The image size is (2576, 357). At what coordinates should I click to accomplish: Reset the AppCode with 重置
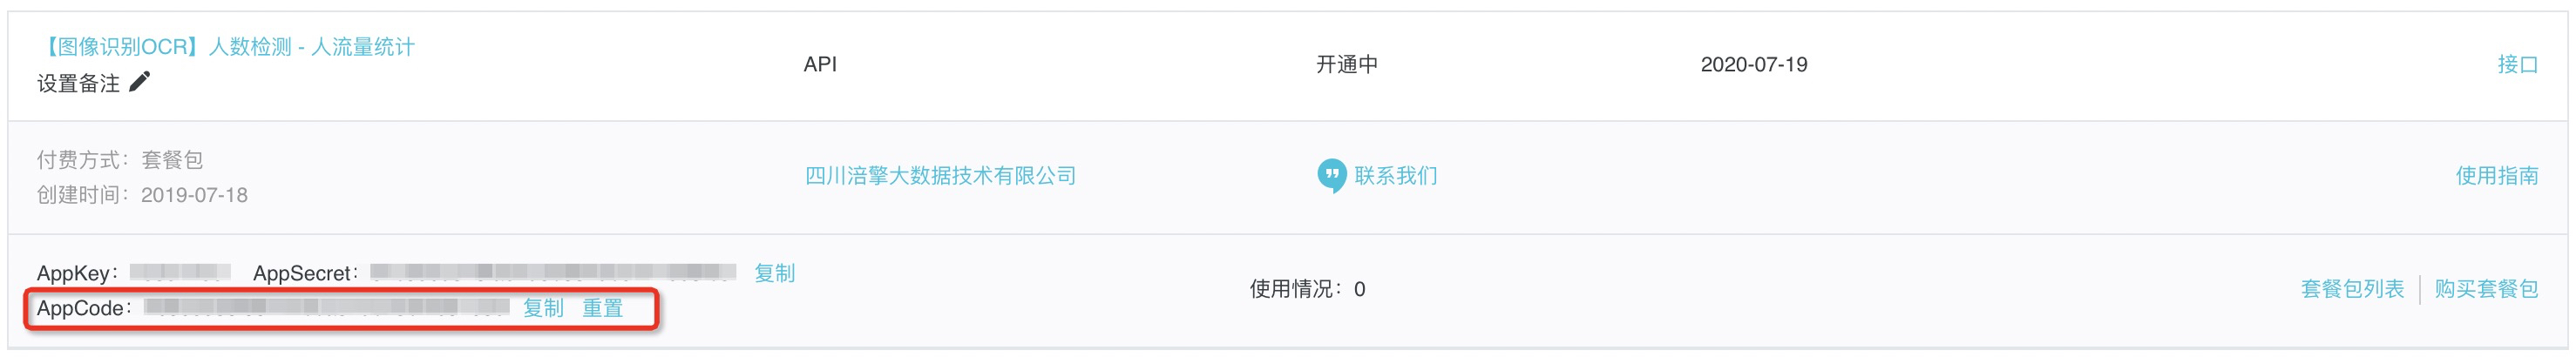tap(602, 308)
